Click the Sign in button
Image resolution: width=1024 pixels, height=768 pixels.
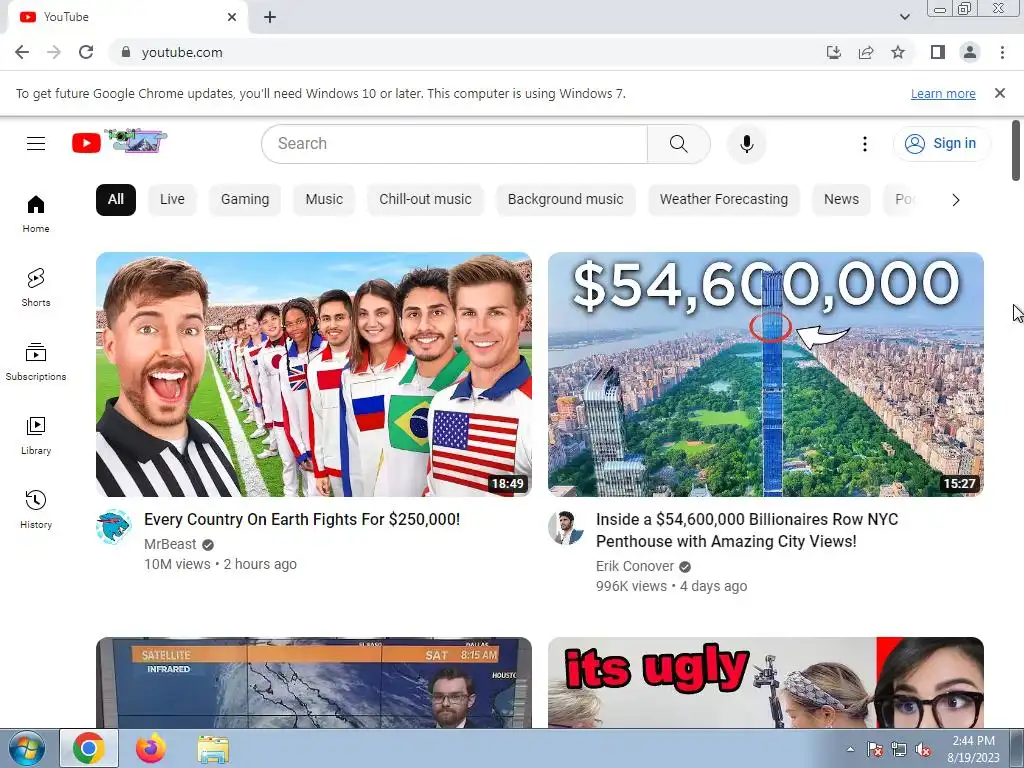click(x=941, y=144)
